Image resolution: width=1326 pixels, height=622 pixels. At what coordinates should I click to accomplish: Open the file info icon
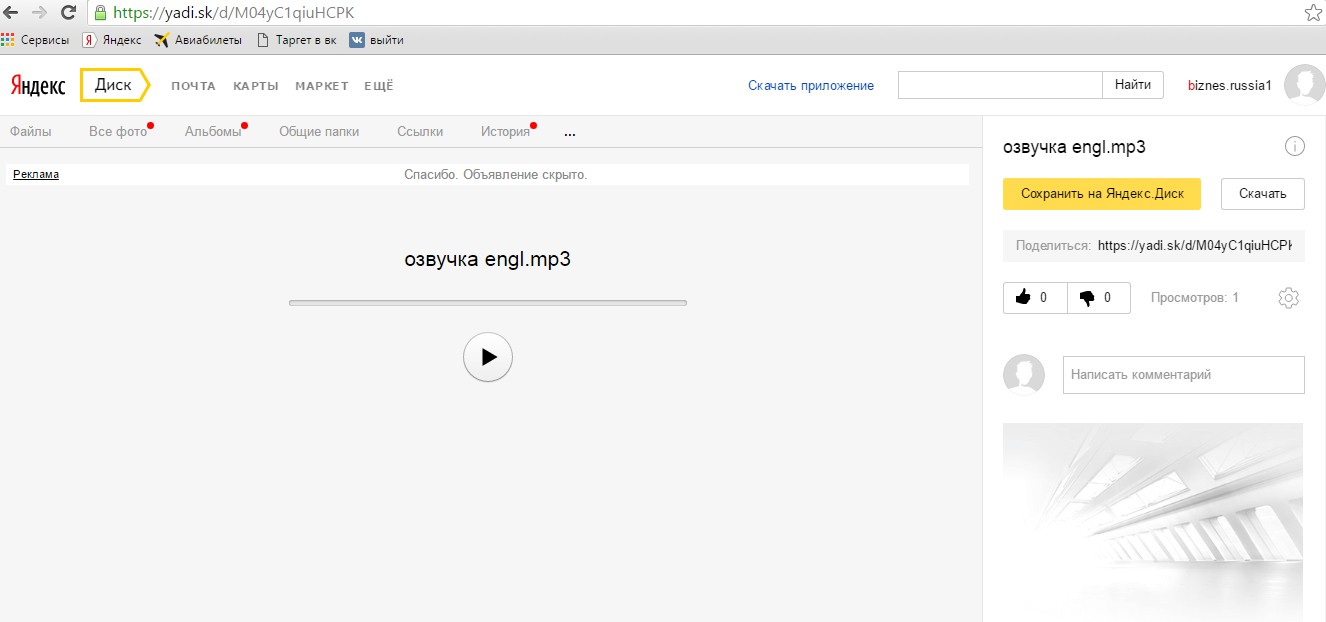pyautogui.click(x=1295, y=147)
